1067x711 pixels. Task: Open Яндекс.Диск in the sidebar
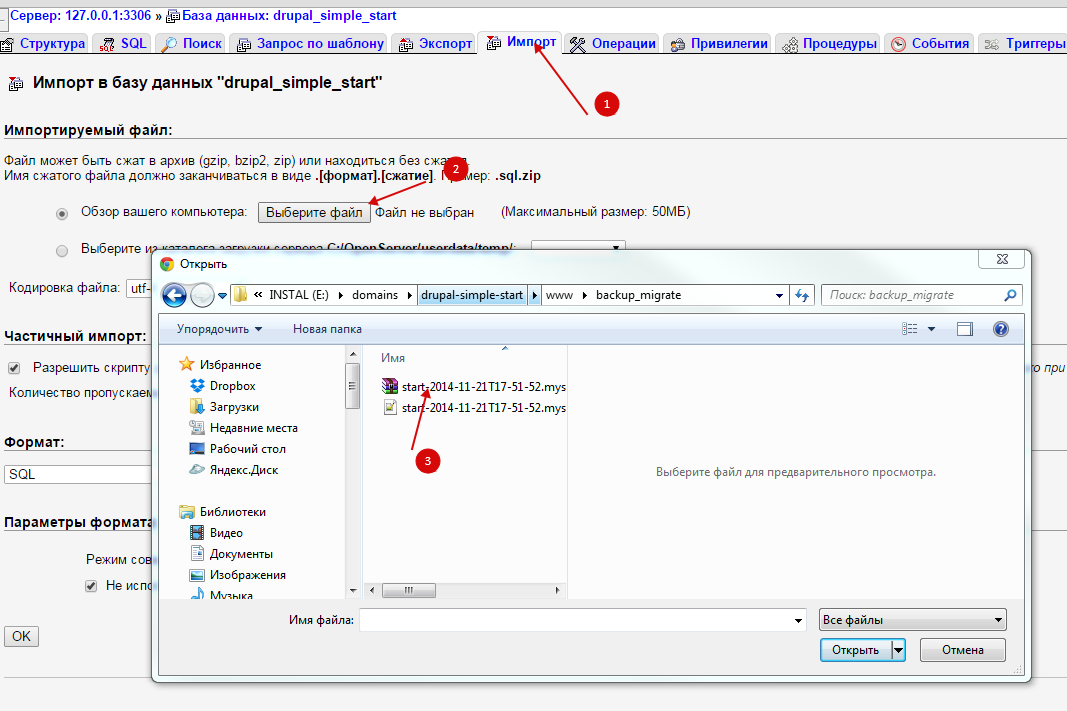click(x=244, y=470)
